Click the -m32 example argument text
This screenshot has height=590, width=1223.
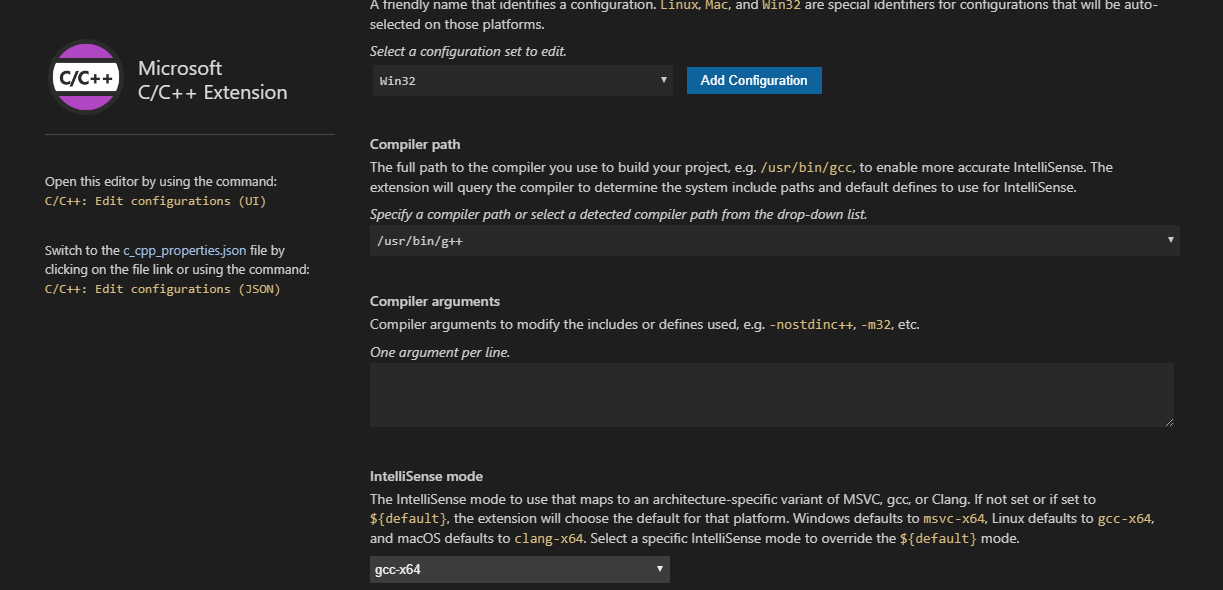(877, 325)
